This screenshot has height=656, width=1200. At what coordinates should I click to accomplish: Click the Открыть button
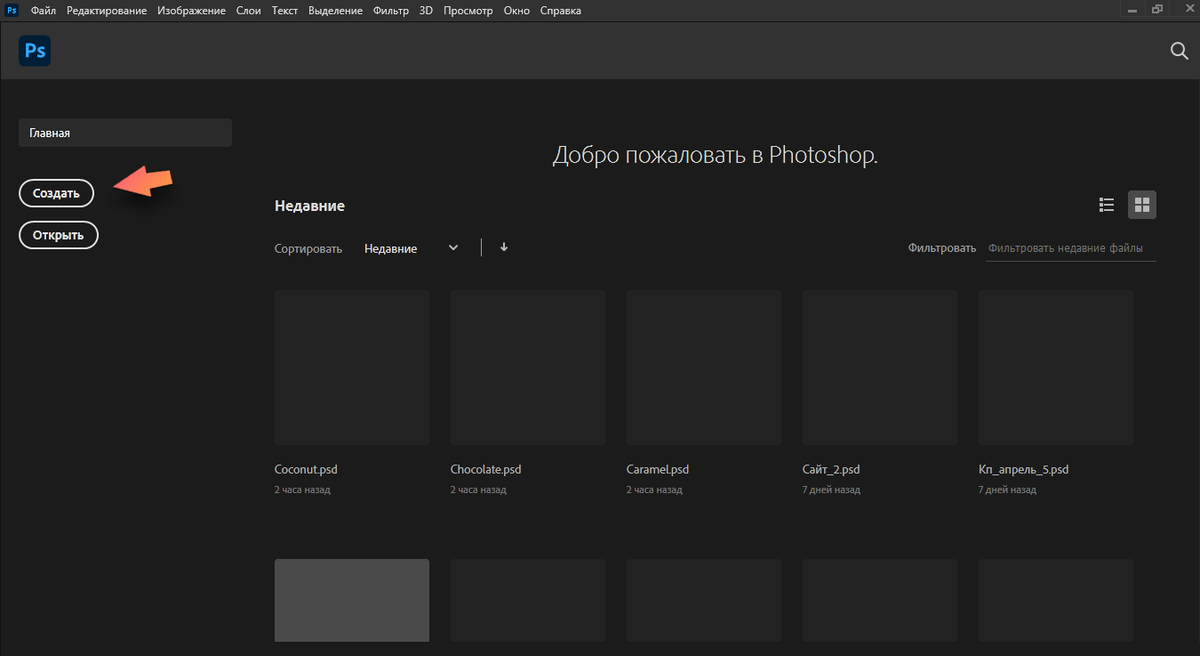(58, 235)
